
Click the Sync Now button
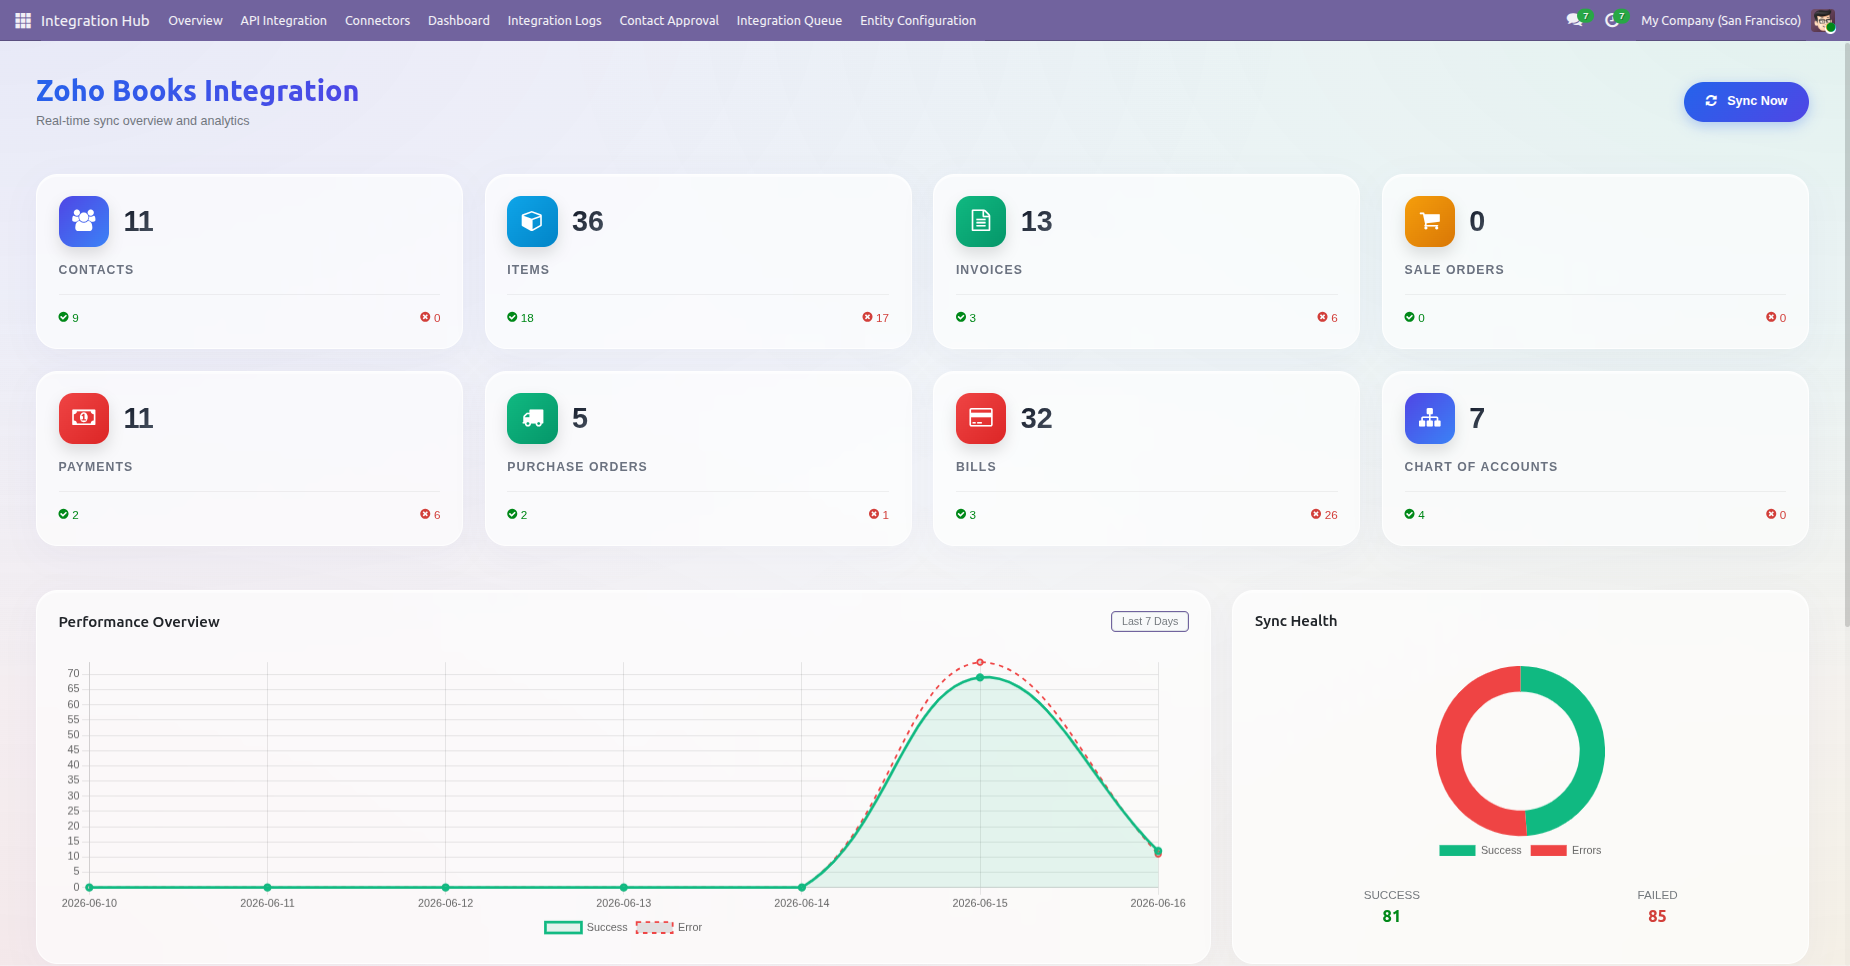(x=1746, y=102)
